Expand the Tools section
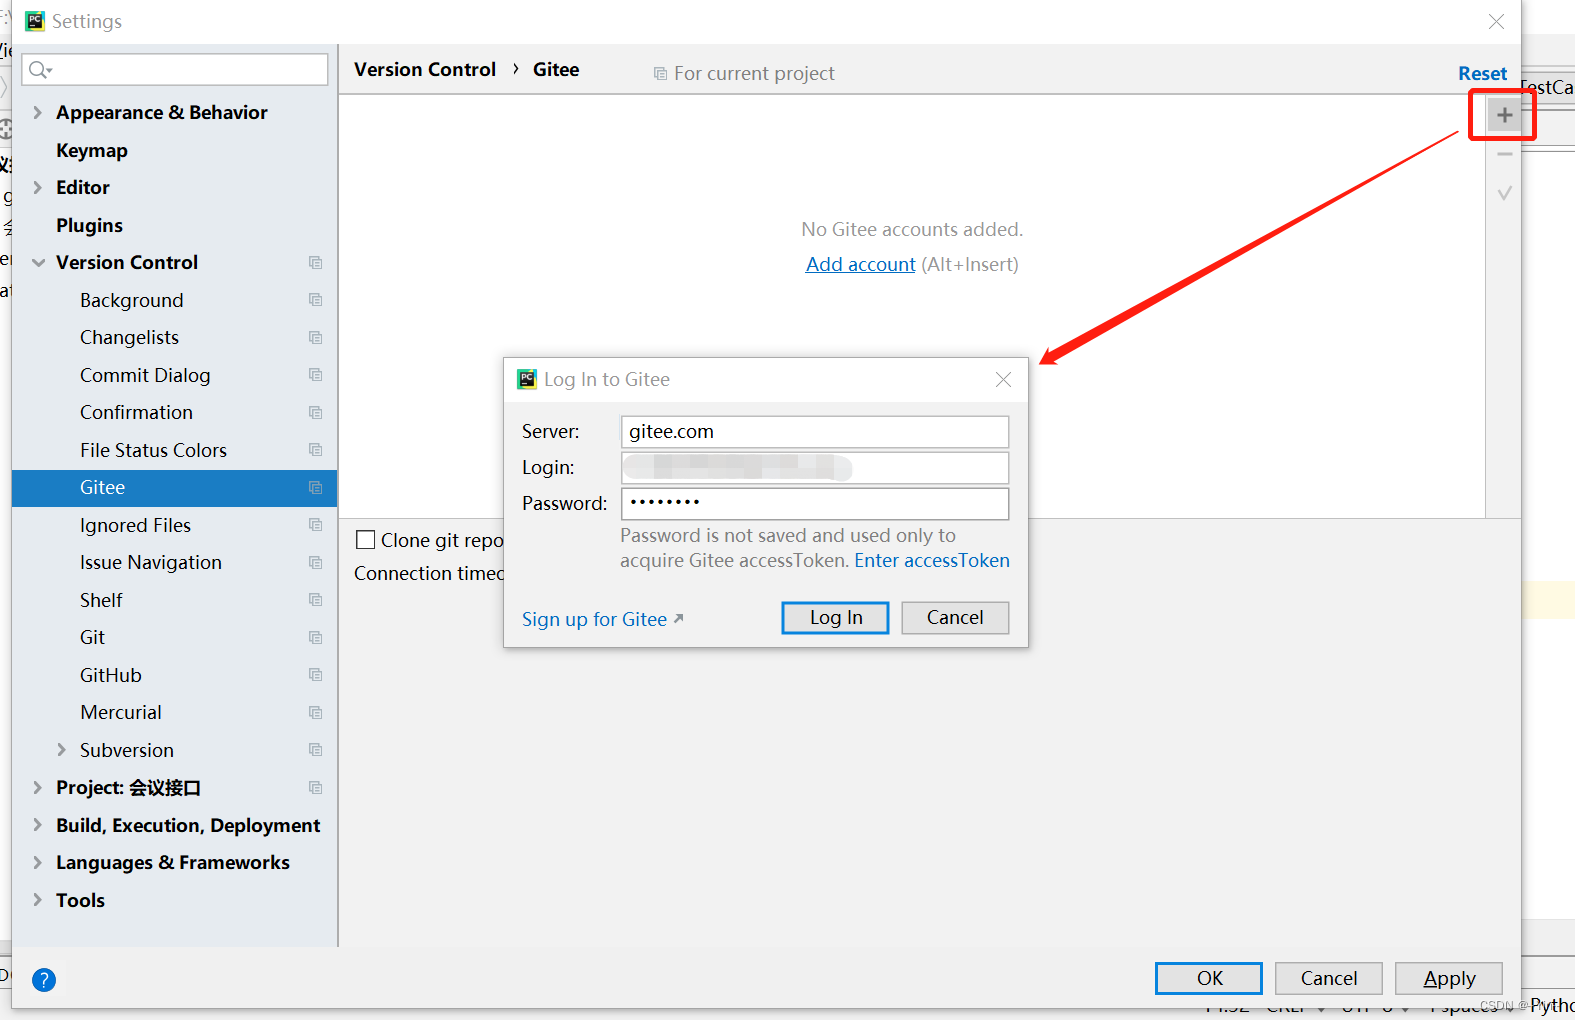Viewport: 1575px width, 1020px height. [x=37, y=900]
